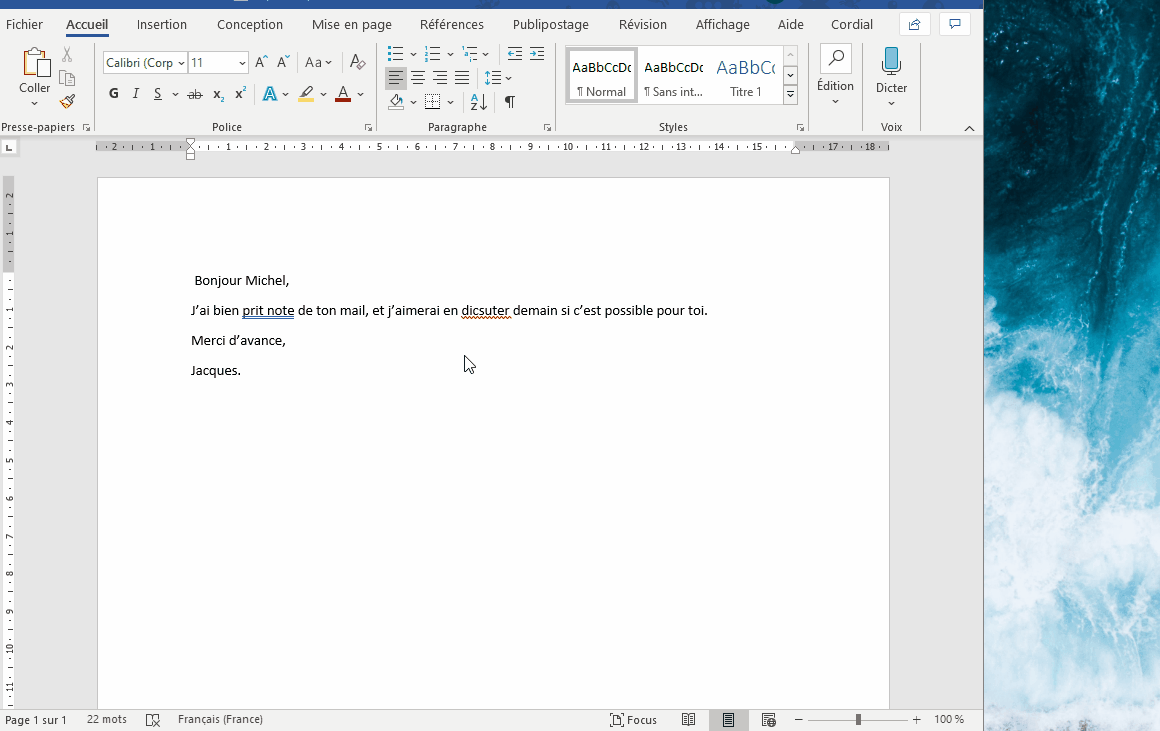Toggle italic formatting
This screenshot has width=1160, height=731.
pos(136,94)
